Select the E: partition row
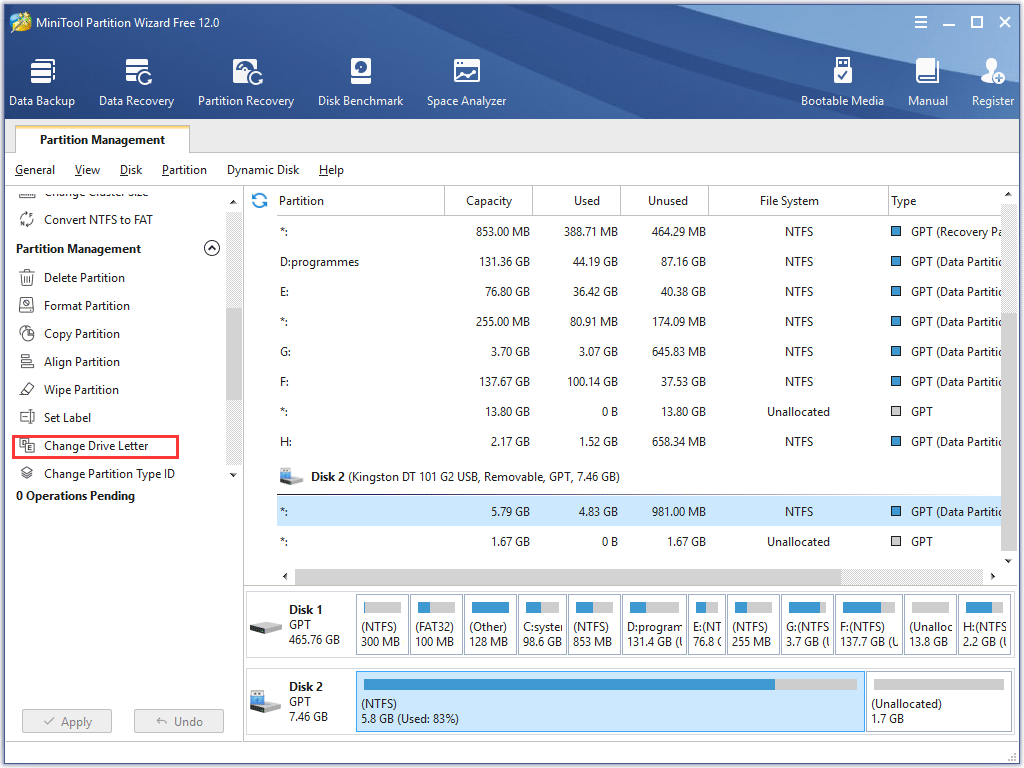The width and height of the screenshot is (1024, 768). tap(639, 292)
